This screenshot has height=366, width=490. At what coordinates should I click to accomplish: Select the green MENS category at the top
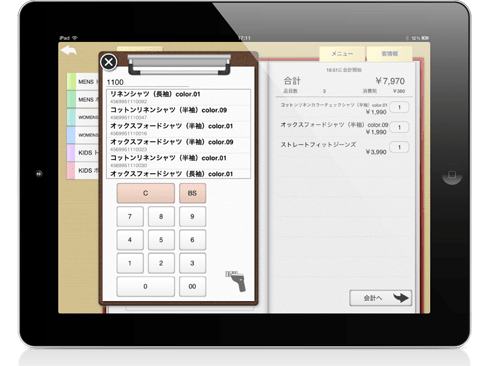coord(83,82)
